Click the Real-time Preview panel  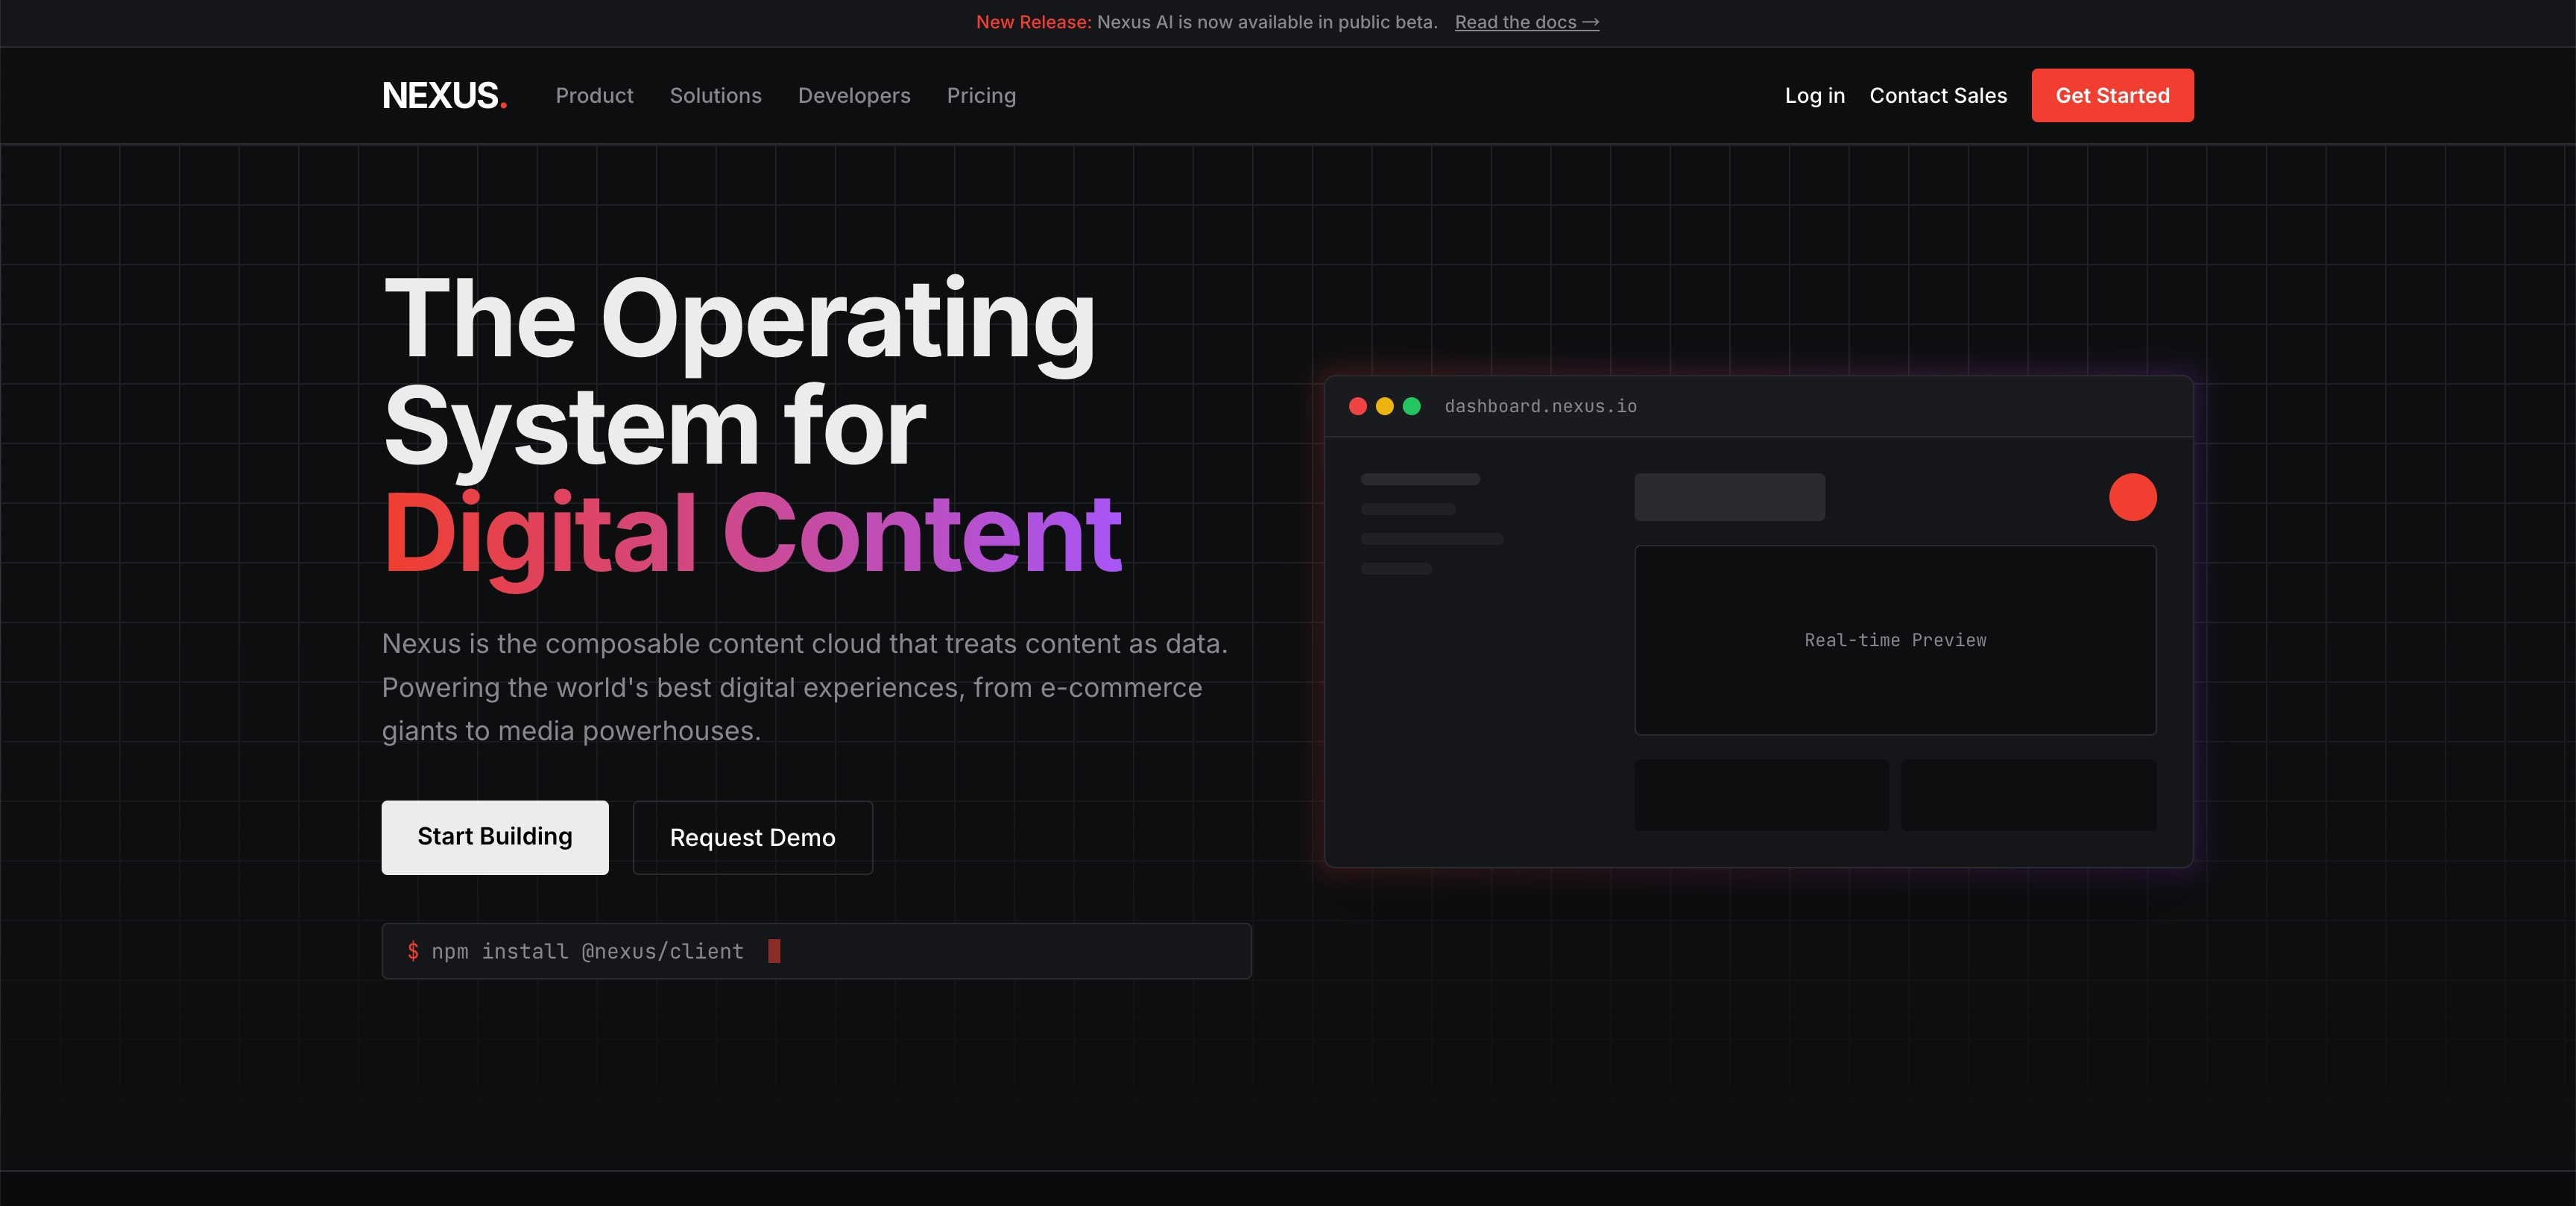(1895, 640)
